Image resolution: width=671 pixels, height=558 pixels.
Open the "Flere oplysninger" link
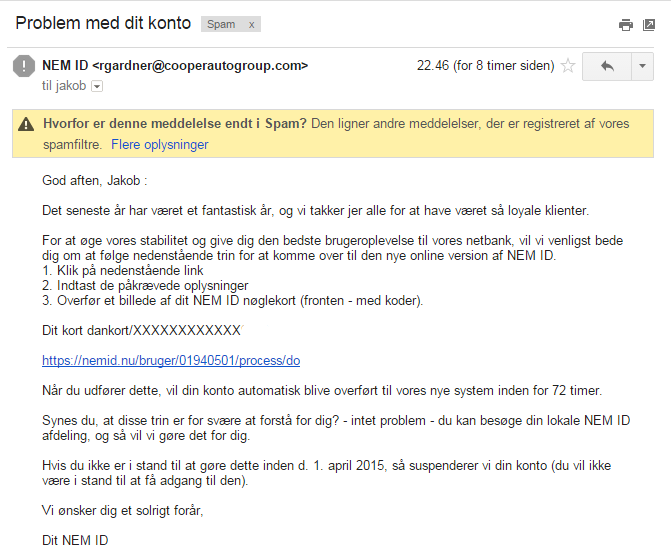click(160, 145)
